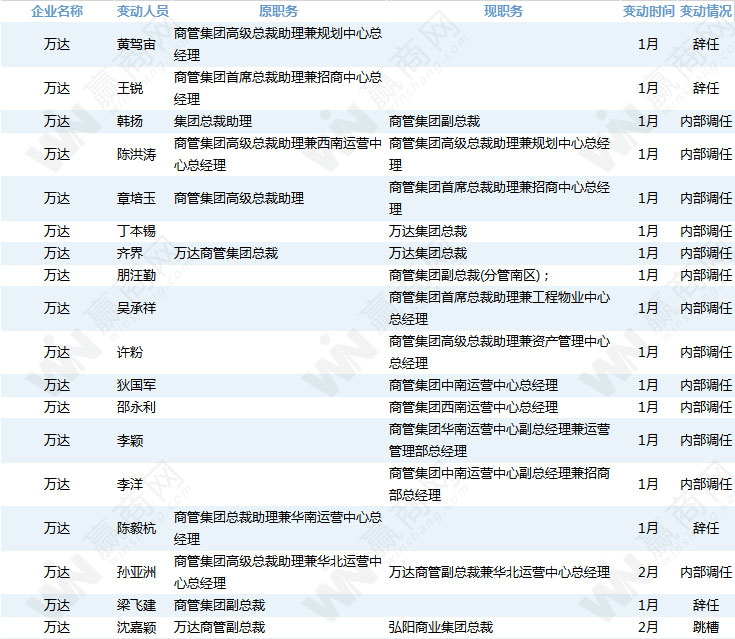Click 商管集团中南运营中心副总经理兼招商部总经理 cell
This screenshot has height=639, width=735.
click(499, 484)
